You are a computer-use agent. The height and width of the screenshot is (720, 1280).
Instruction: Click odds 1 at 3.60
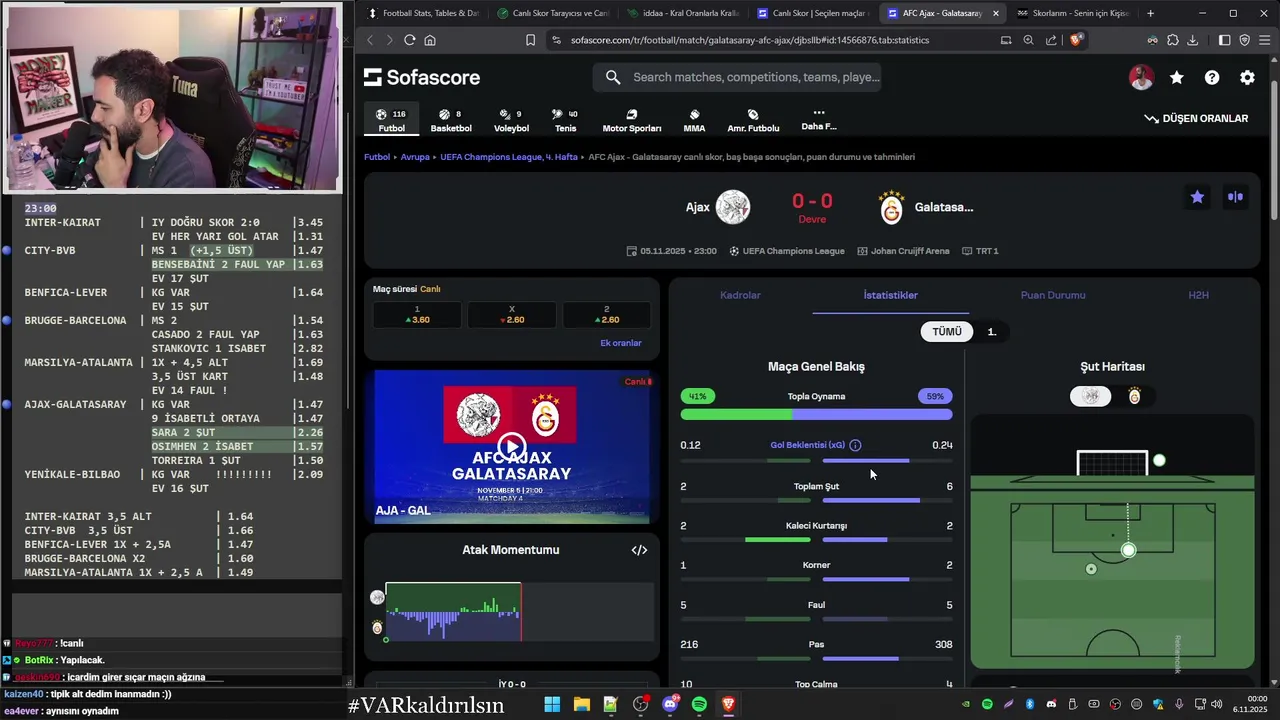pyautogui.click(x=417, y=315)
